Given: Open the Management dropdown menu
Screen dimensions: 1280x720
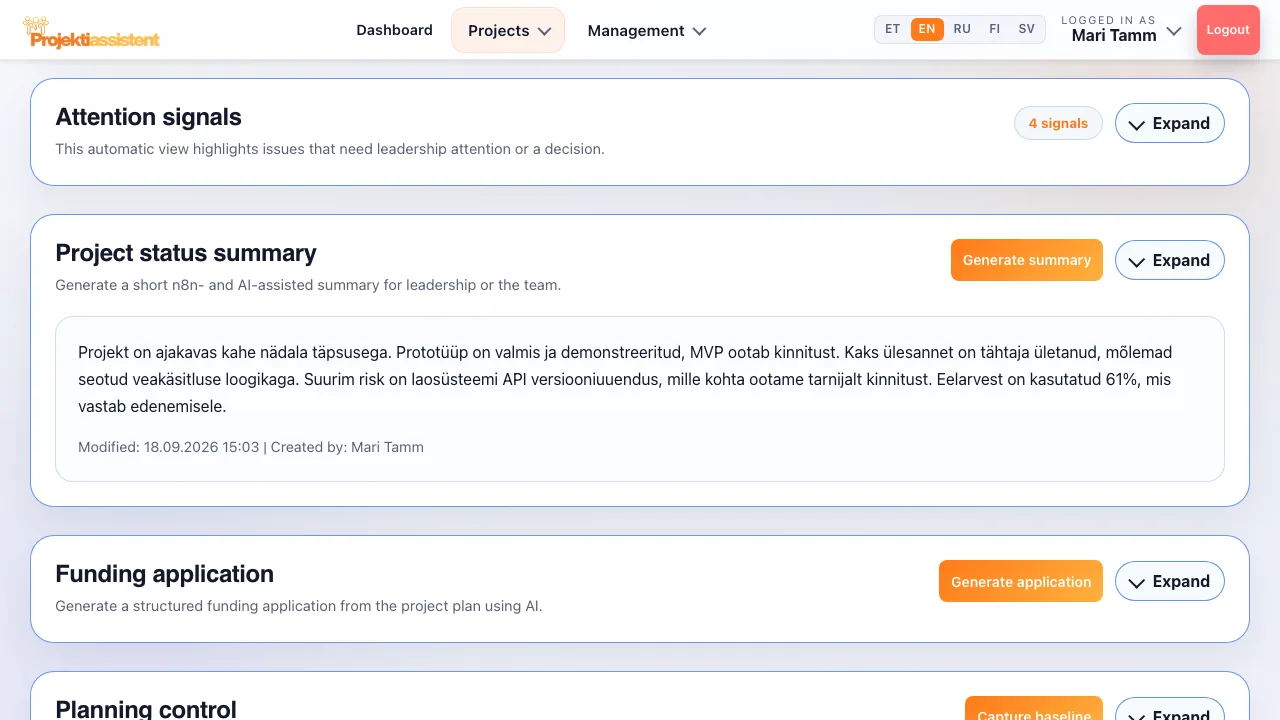Looking at the screenshot, I should pos(646,30).
